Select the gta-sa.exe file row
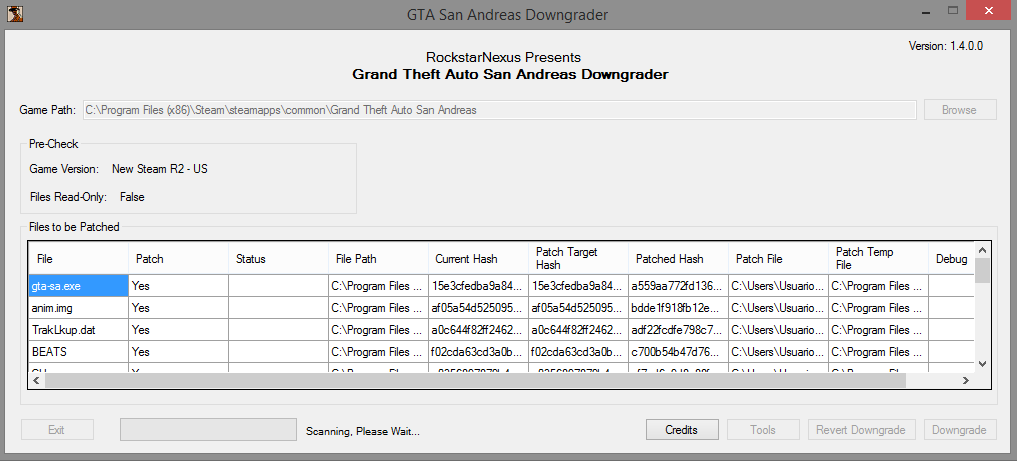1017x461 pixels. click(x=78, y=286)
